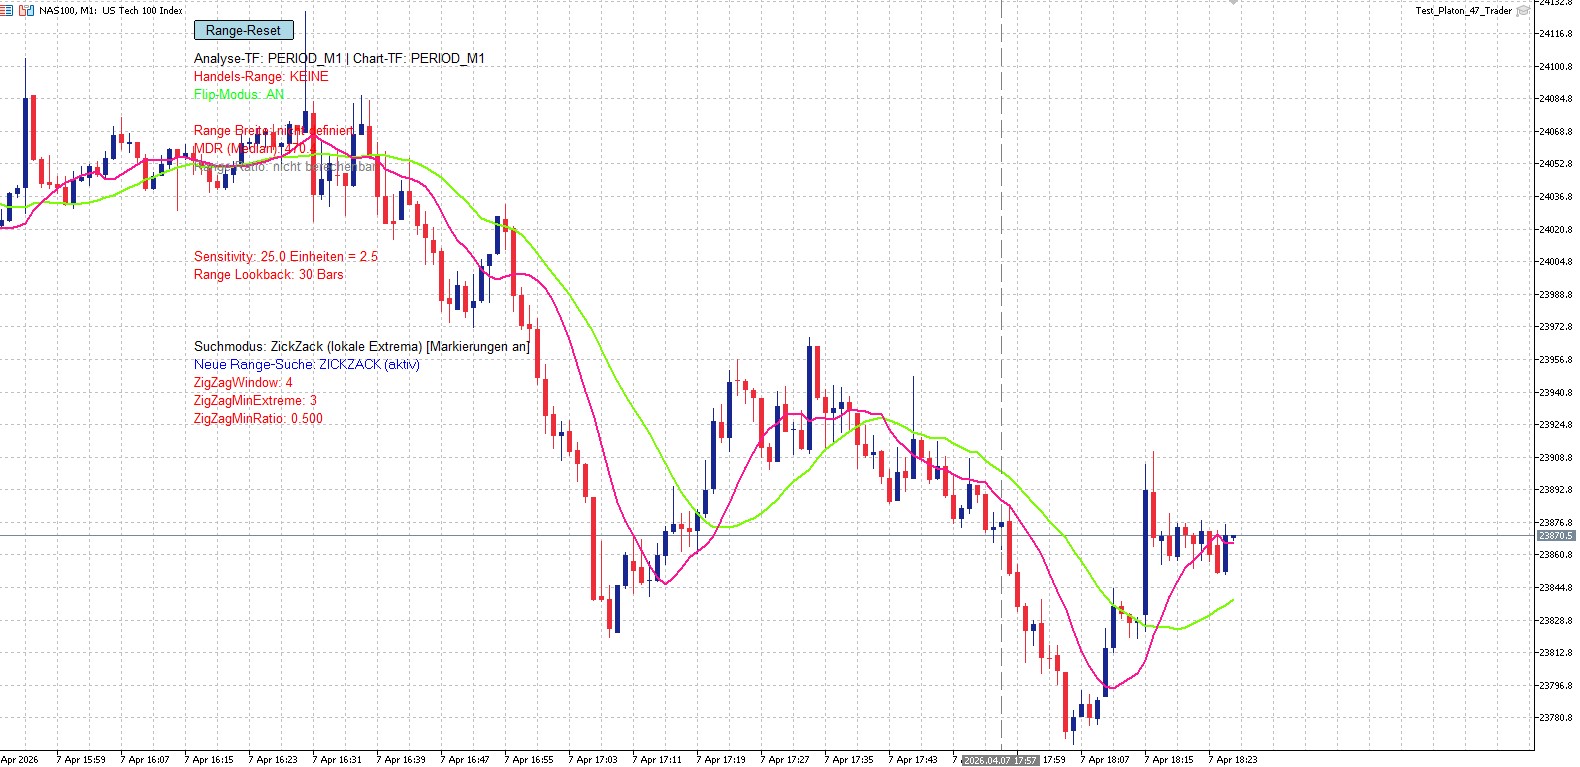
Task: Click the Expert Advisor graduation cap icon
Action: click(1523, 11)
